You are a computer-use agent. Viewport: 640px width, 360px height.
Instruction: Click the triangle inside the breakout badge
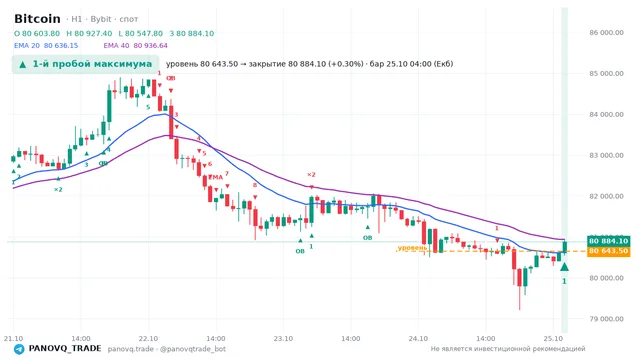coord(23,64)
